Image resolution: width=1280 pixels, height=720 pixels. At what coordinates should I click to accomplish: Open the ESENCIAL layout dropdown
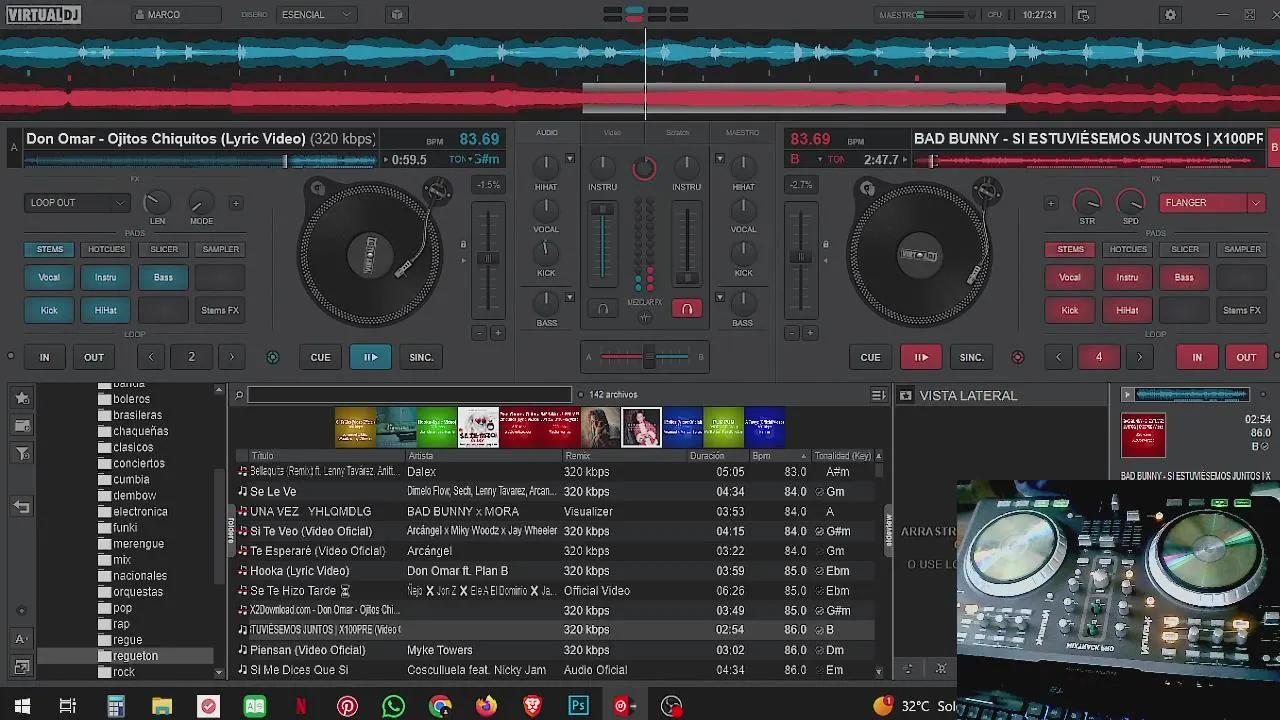316,15
